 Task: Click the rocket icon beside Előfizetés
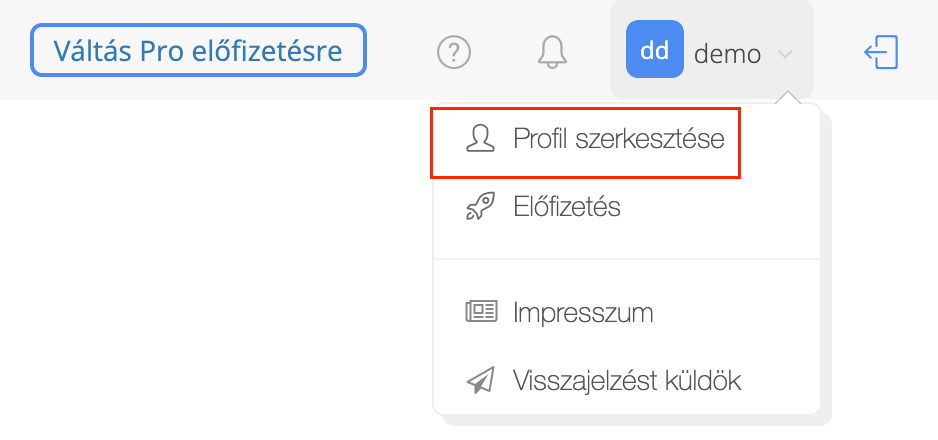pos(480,207)
